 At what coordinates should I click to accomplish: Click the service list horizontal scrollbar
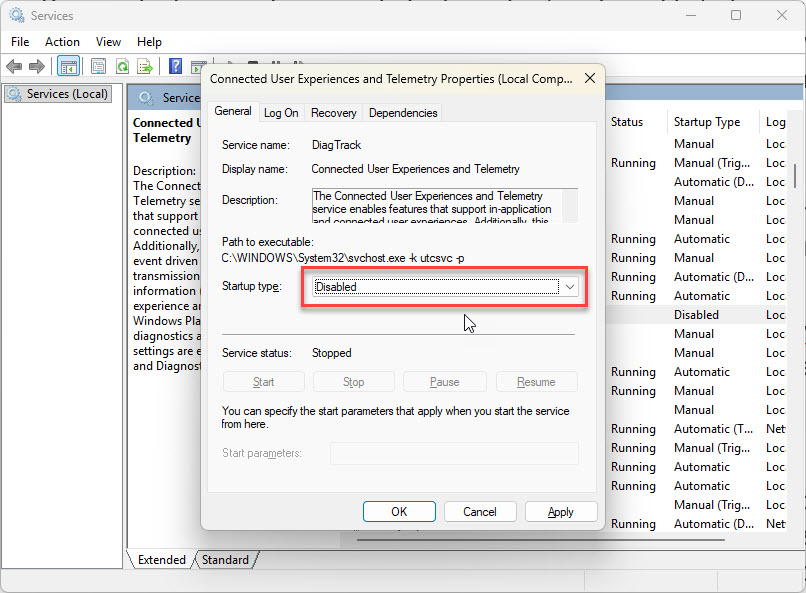[x=540, y=540]
